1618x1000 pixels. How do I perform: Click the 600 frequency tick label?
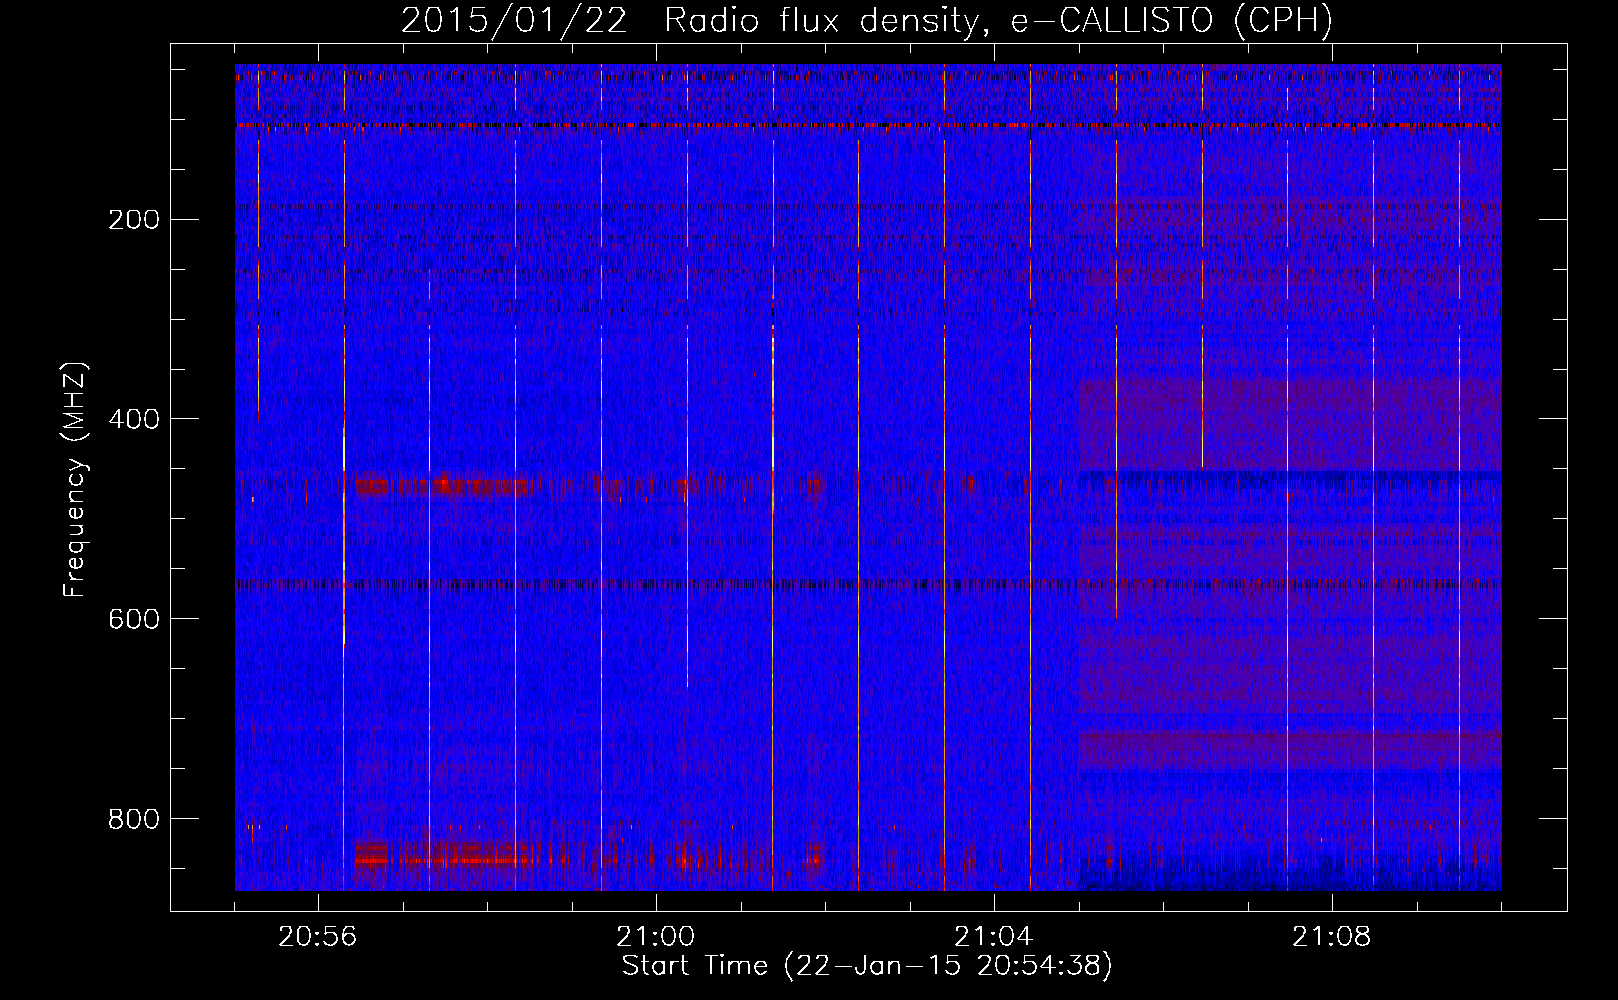click(x=134, y=619)
